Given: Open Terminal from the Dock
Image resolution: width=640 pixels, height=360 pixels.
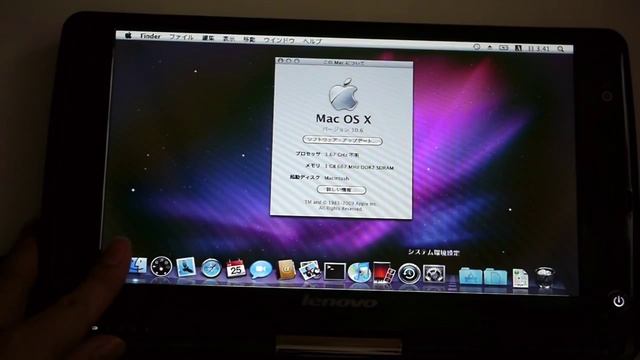Looking at the screenshot, I should click(335, 271).
